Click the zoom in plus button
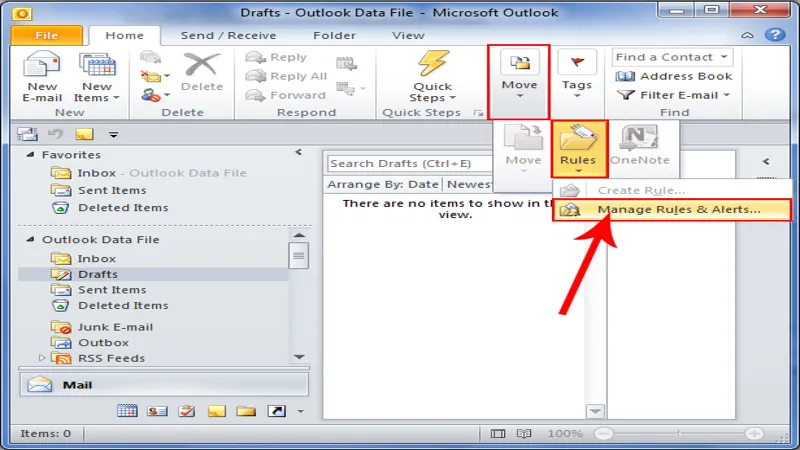Image resolution: width=800 pixels, height=450 pixels. pyautogui.click(x=754, y=434)
